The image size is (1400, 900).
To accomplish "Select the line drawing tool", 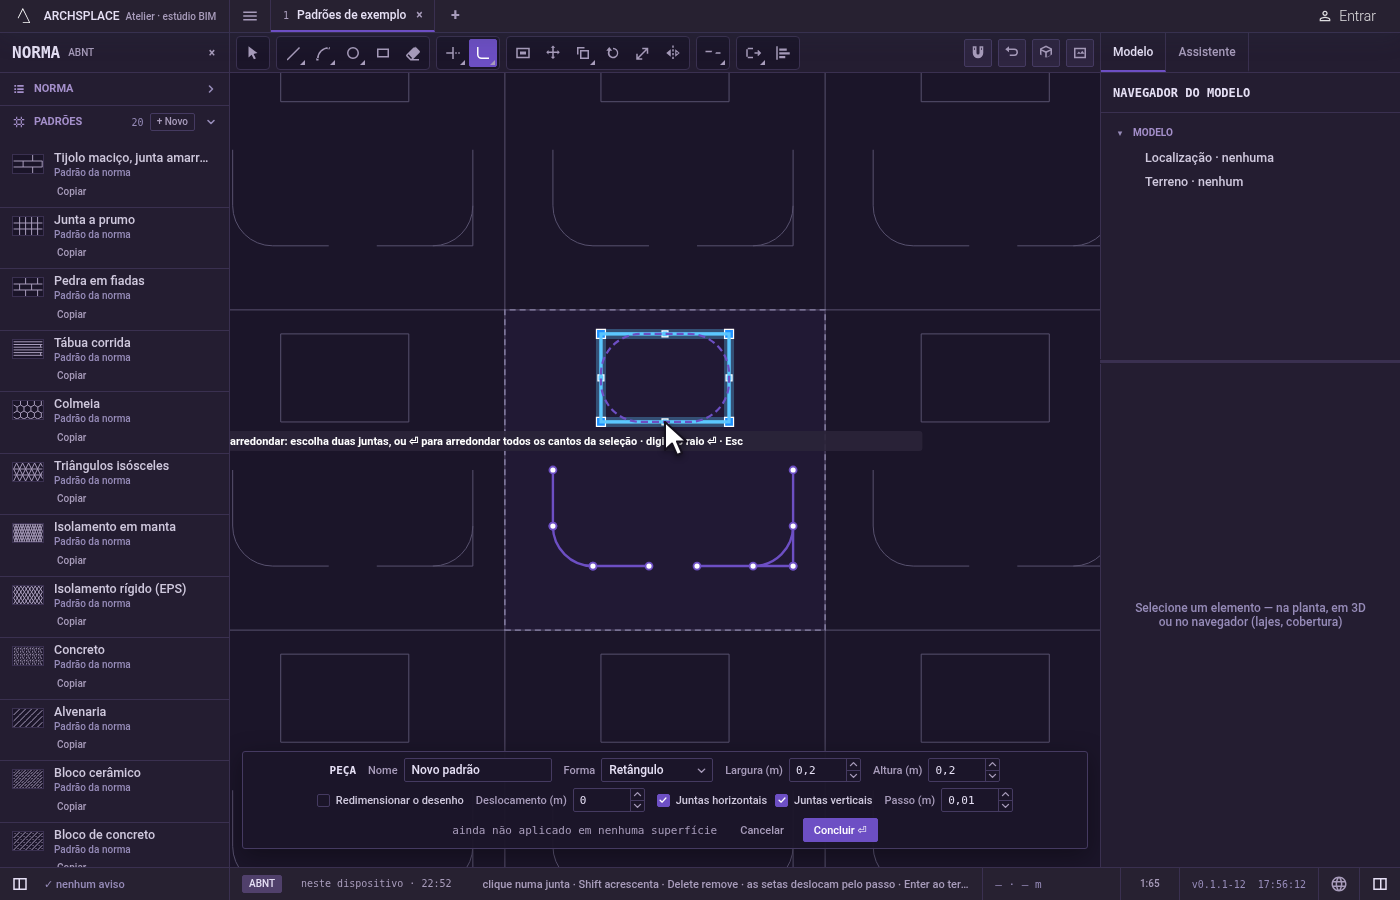I will pos(293,53).
